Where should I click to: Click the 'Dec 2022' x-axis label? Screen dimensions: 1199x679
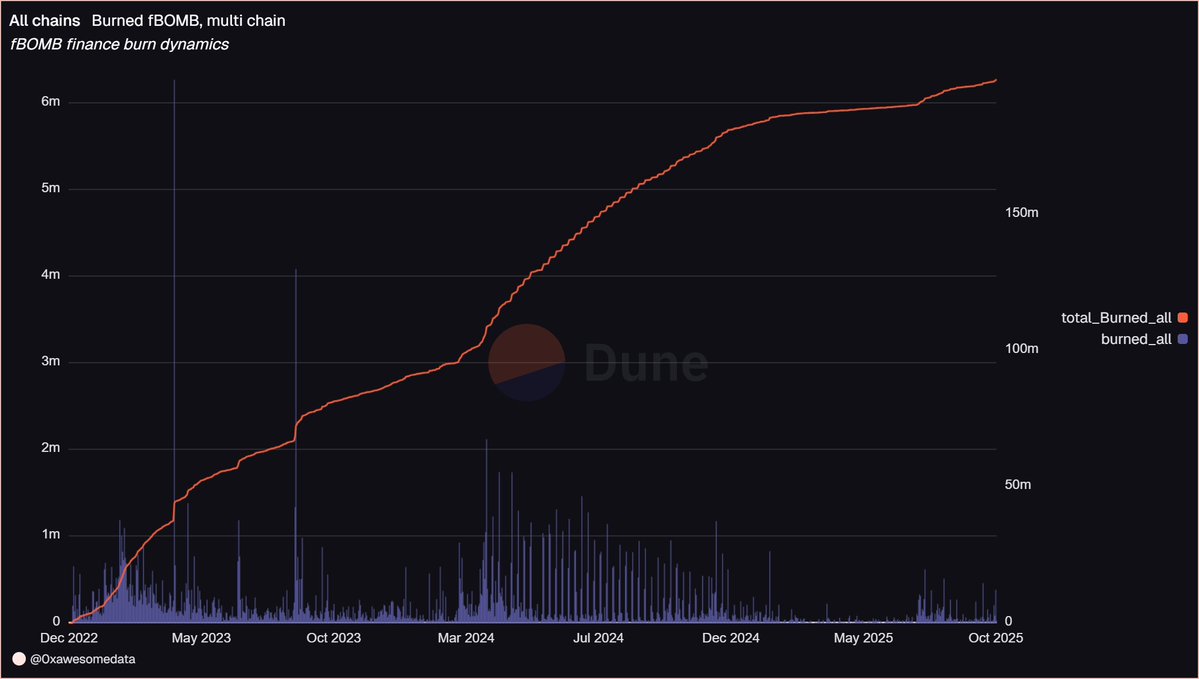pos(70,638)
